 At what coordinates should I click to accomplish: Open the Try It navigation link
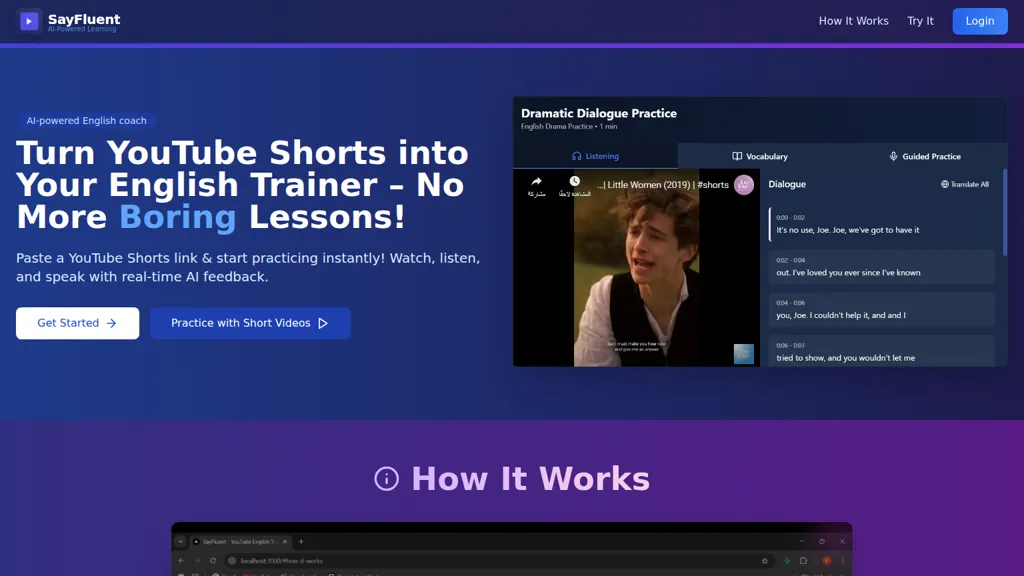[920, 21]
